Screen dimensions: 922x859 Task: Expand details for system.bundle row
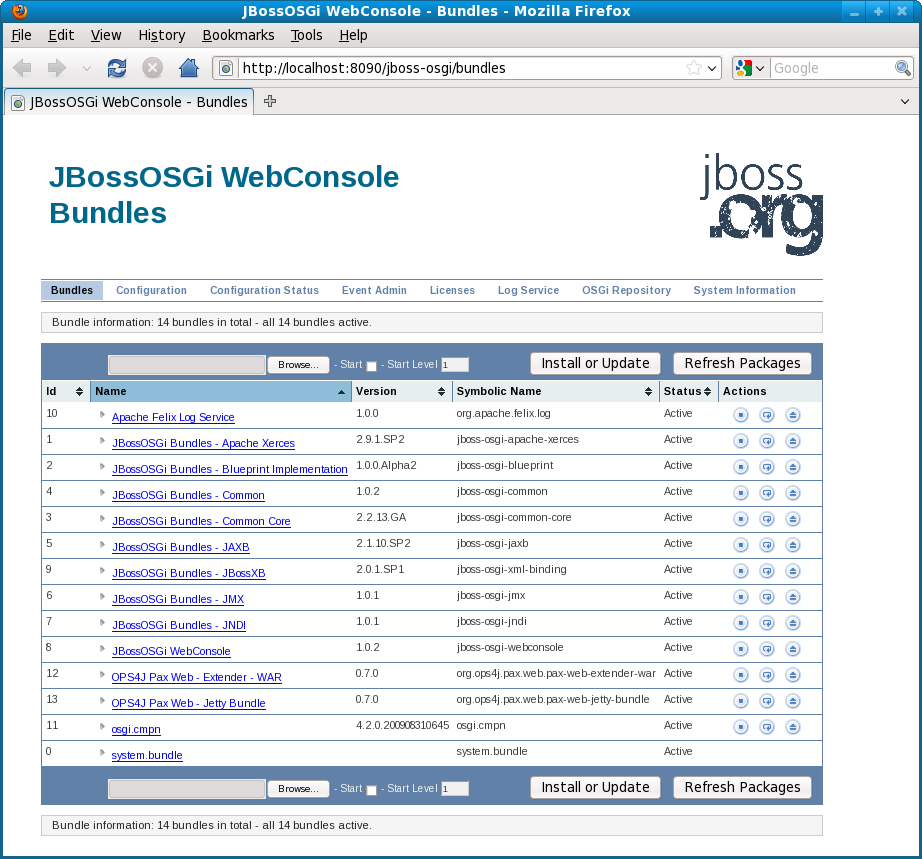point(102,753)
